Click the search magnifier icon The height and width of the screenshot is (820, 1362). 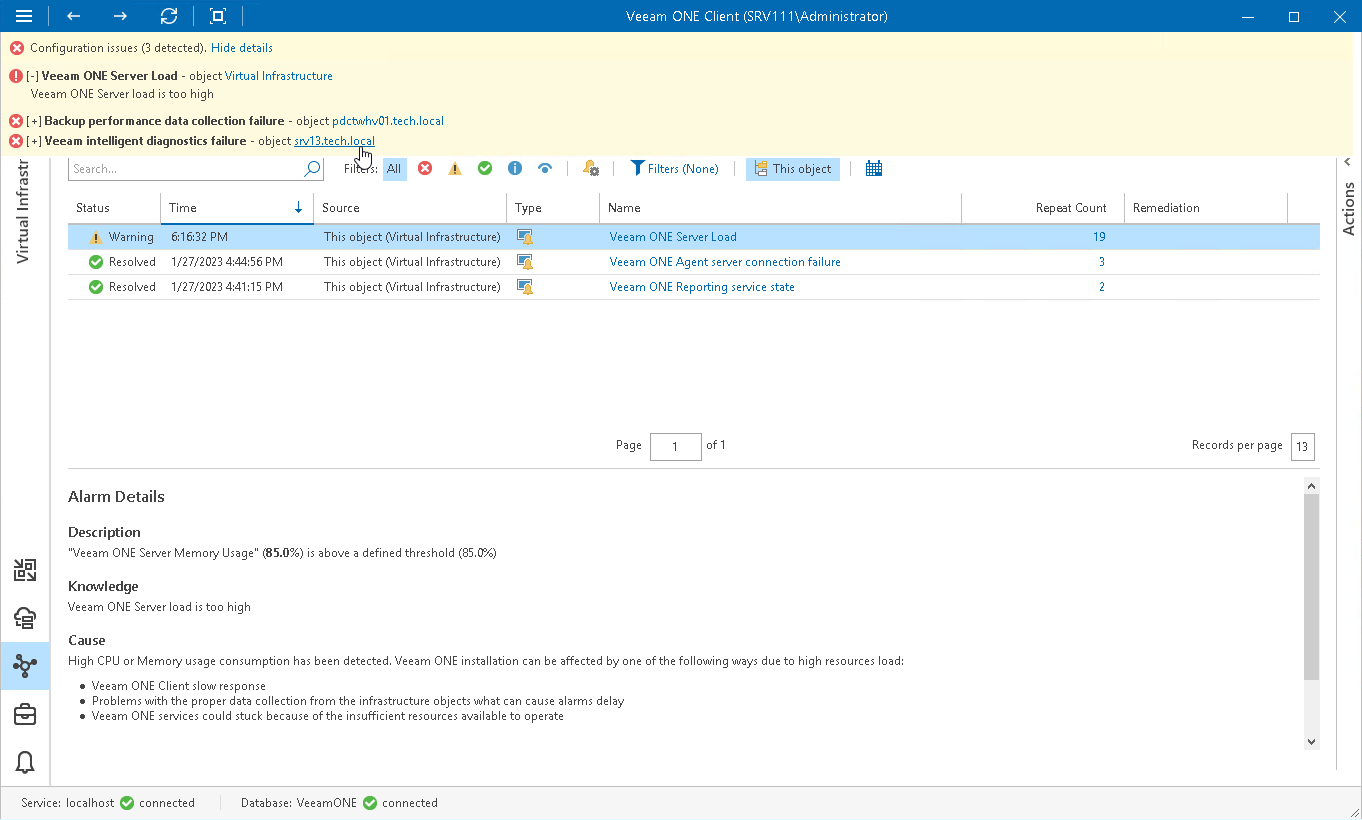[313, 169]
